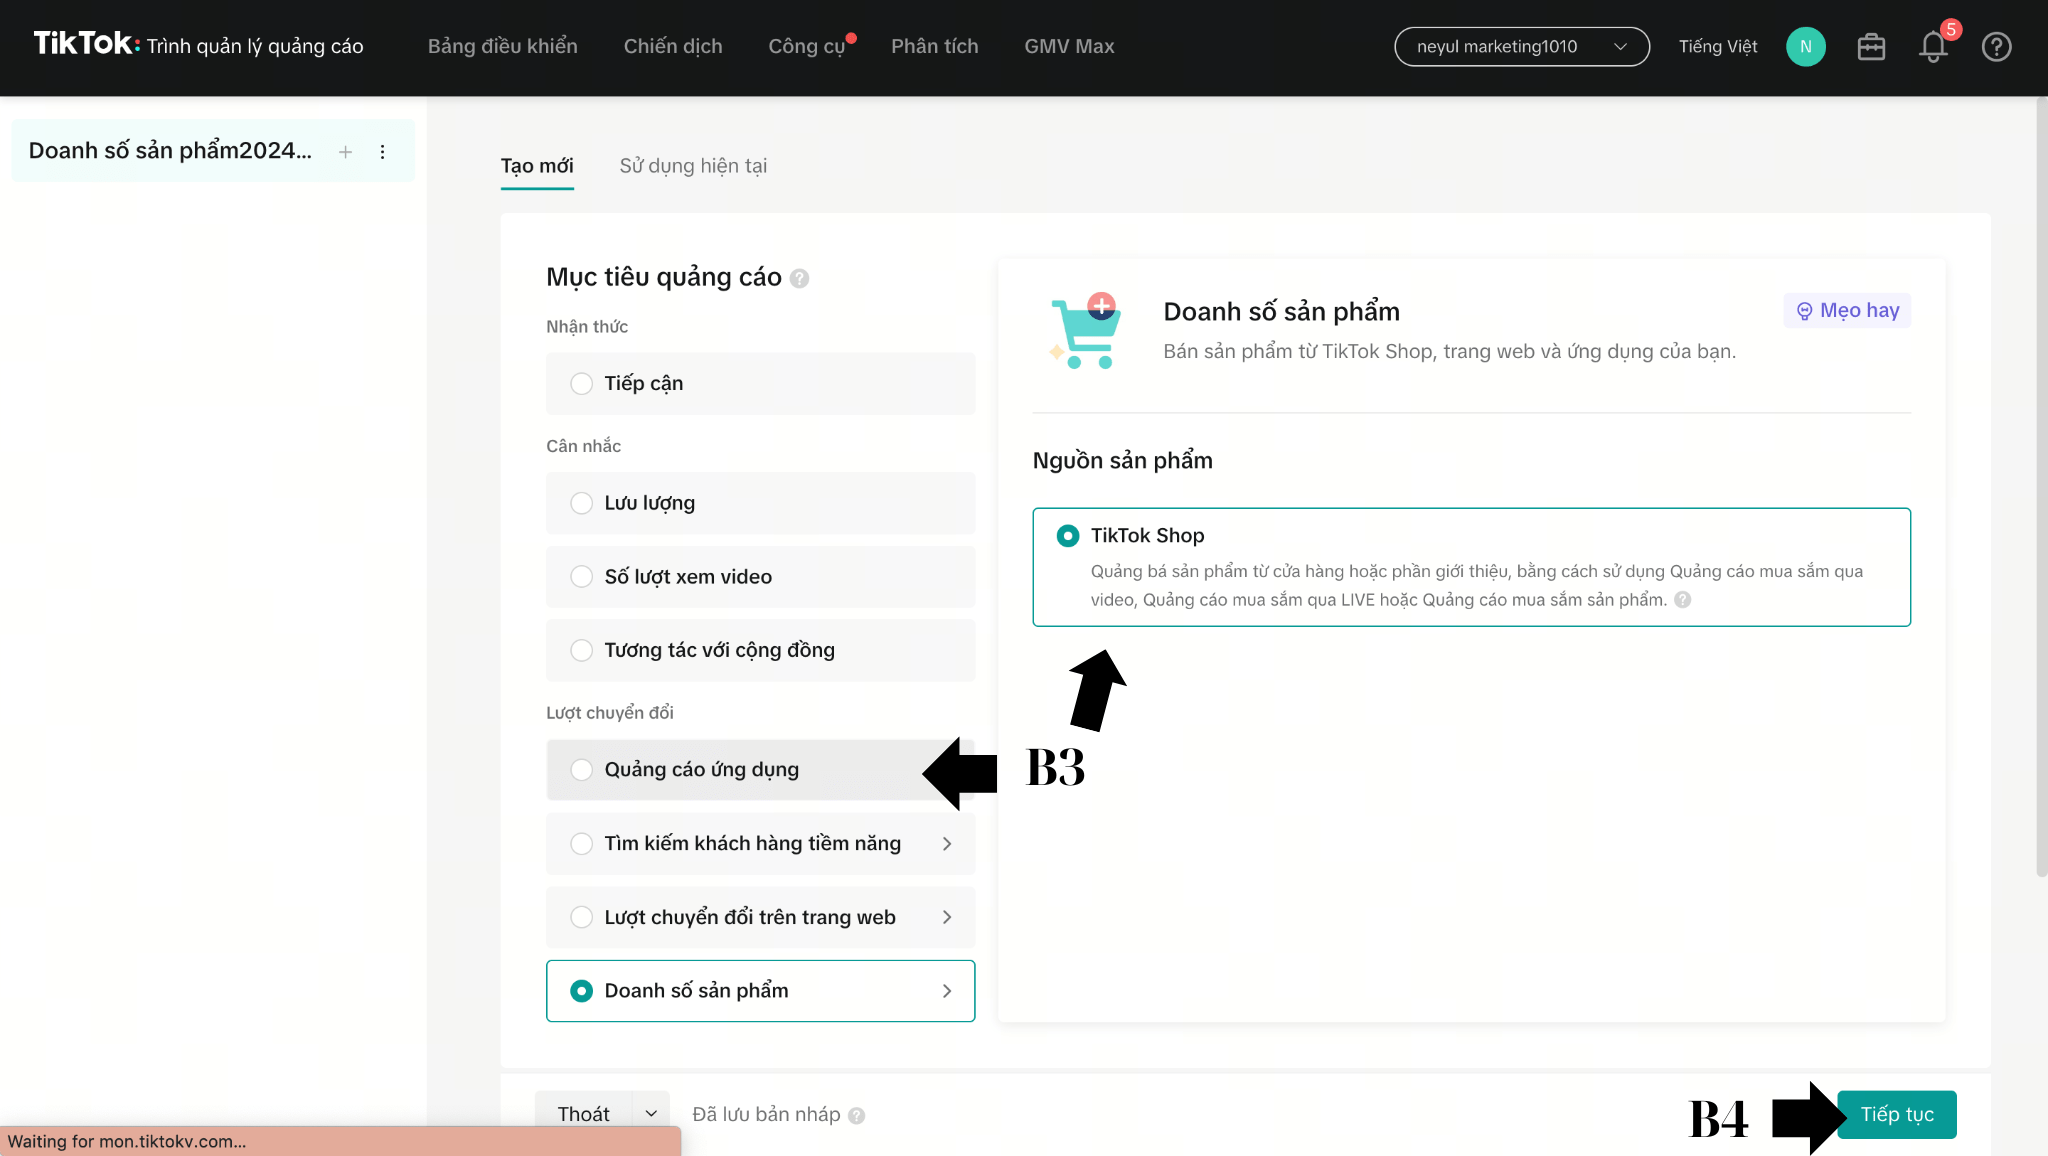Click the shopping cart product sales icon
The width and height of the screenshot is (2048, 1156).
pos(1085,332)
